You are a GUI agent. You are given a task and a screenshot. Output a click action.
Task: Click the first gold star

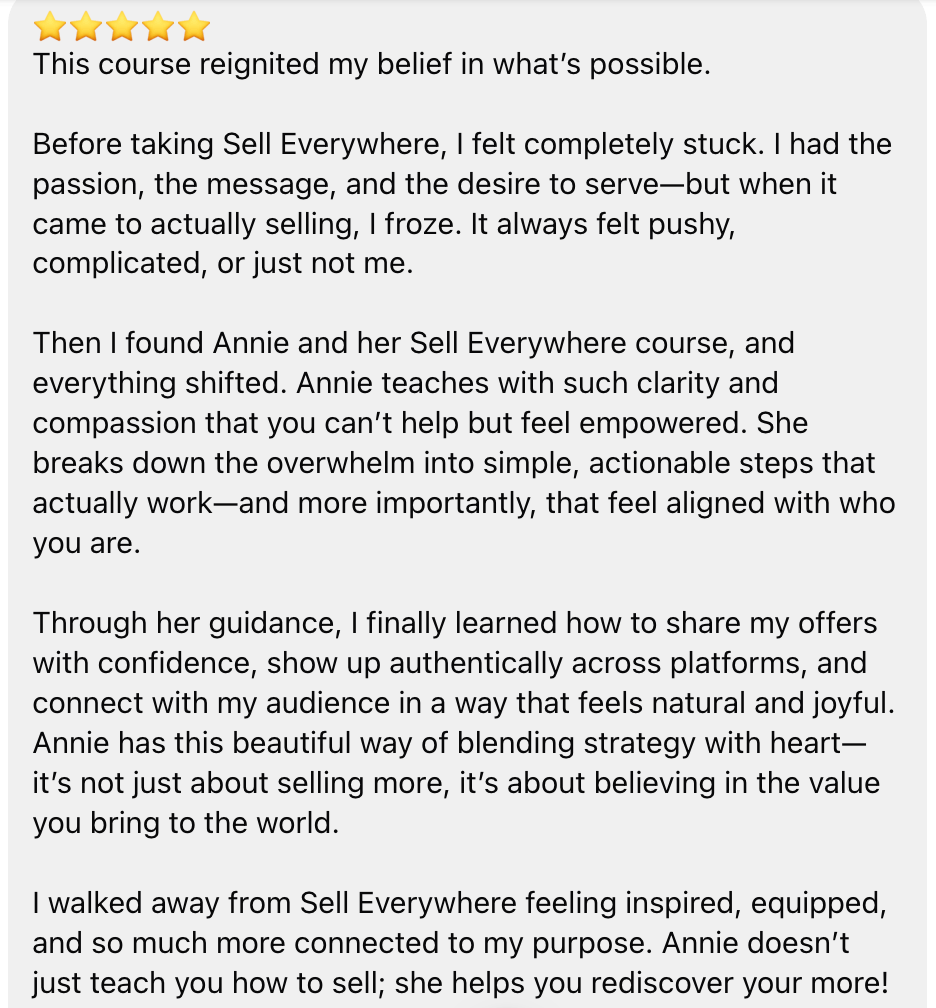click(x=49, y=27)
